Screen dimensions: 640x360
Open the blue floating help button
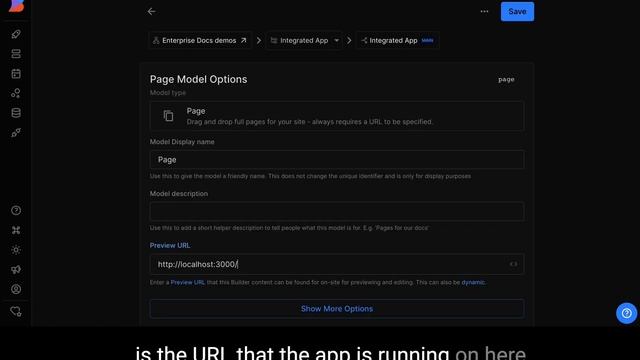(627, 313)
